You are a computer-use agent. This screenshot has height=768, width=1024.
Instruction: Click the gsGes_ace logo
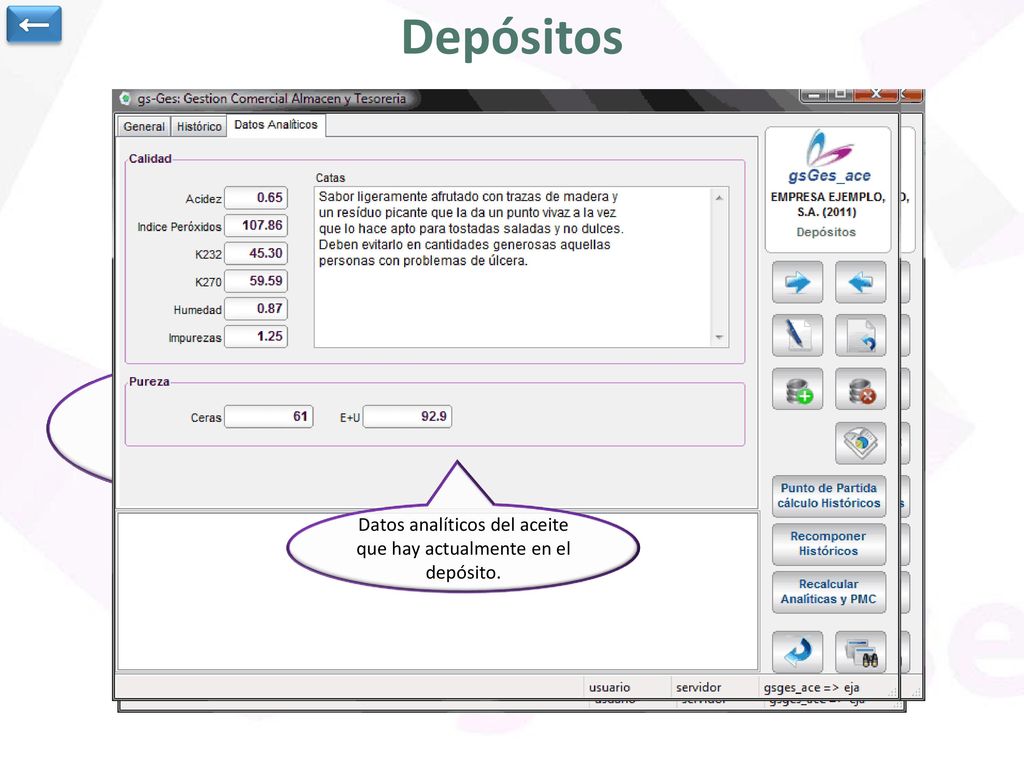coord(829,157)
